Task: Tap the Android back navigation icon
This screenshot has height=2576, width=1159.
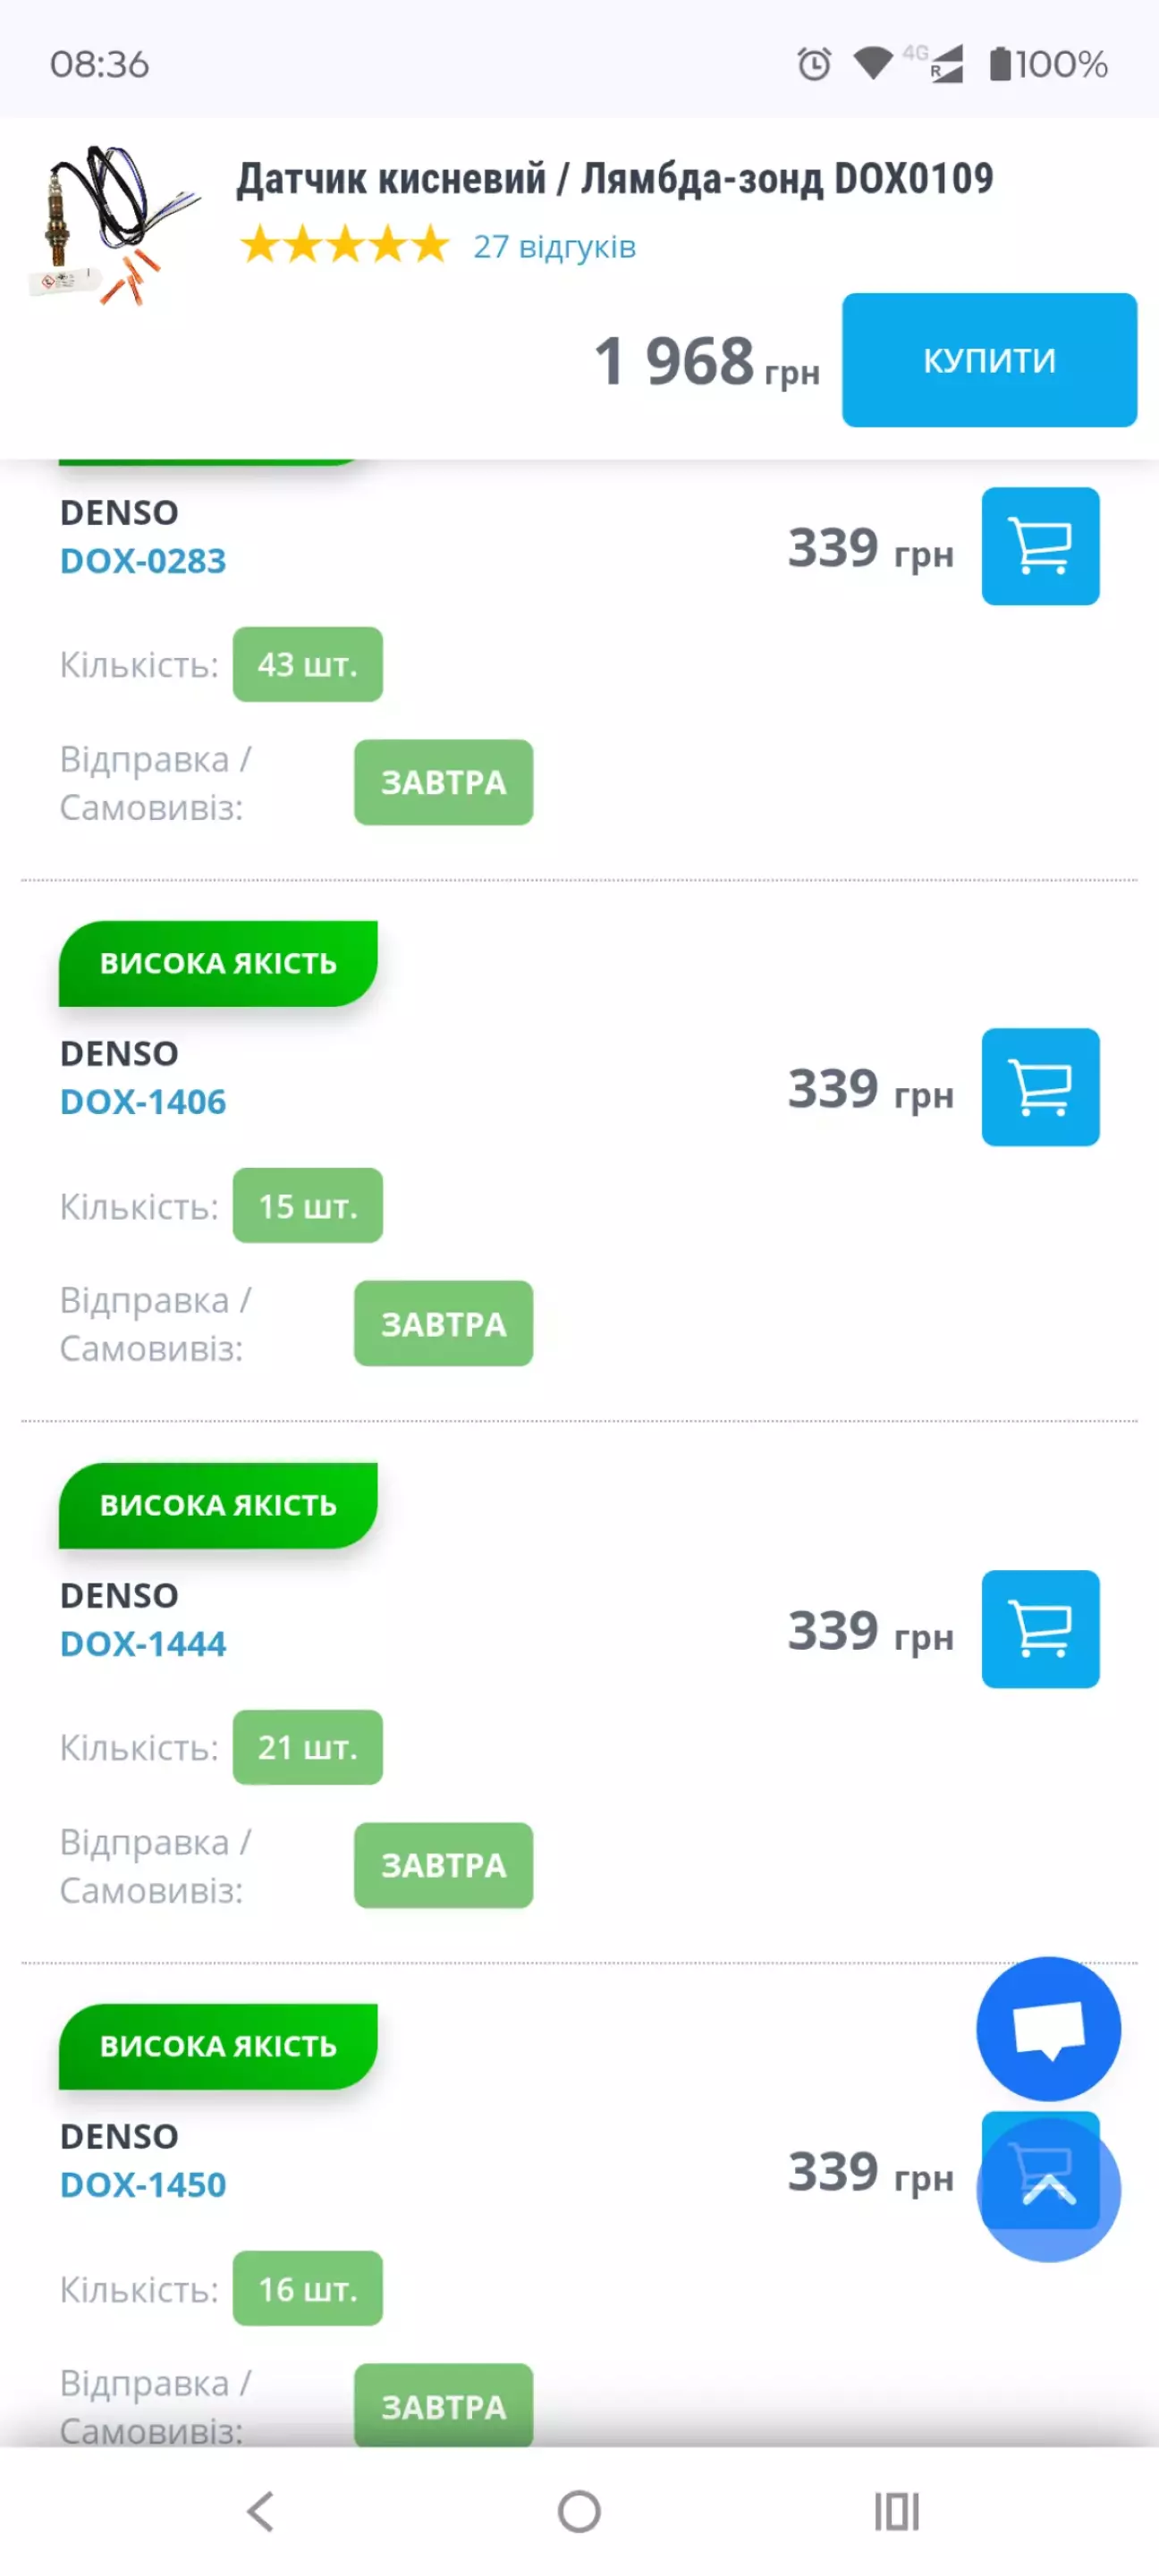Action: coord(261,2511)
